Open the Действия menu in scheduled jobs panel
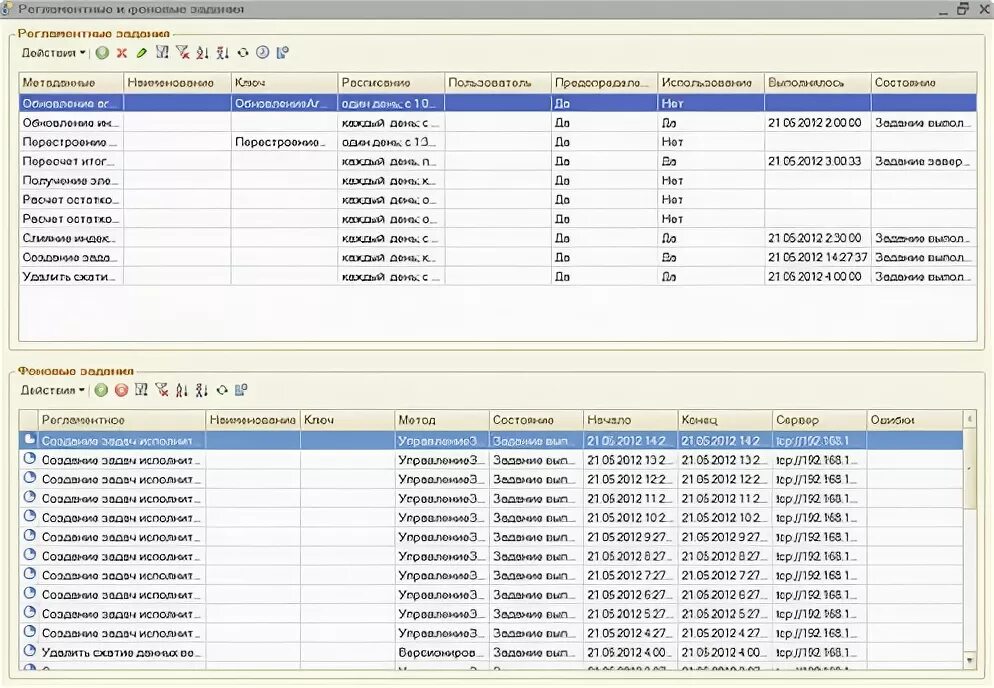994x688 pixels. 53,53
